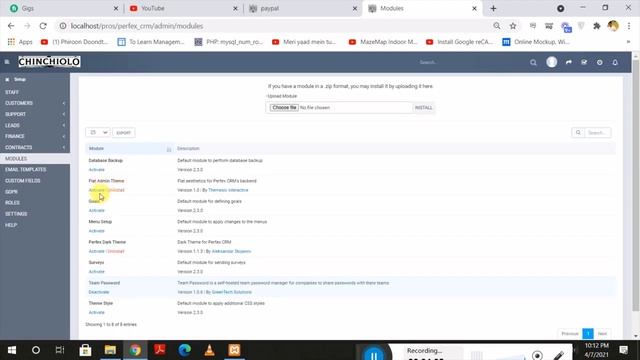Open the entries-per-page dropdown
Screen dimensions: 640x360
coord(98,133)
